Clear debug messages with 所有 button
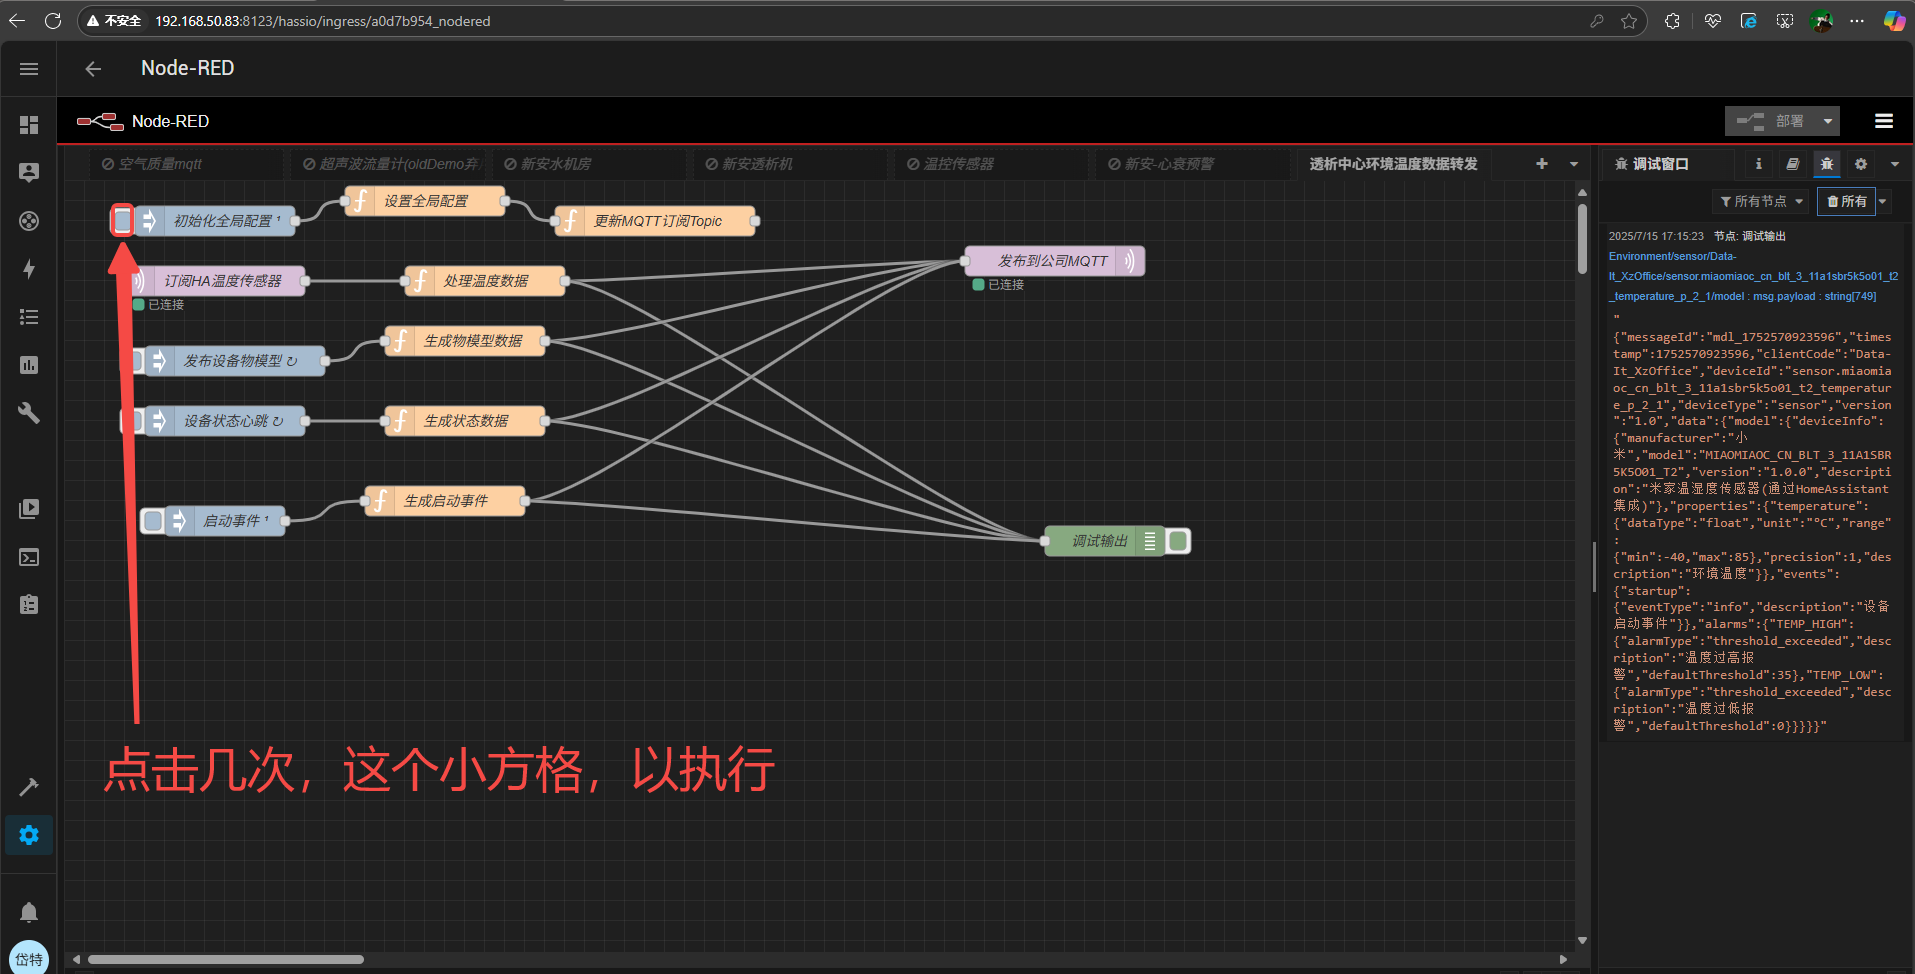 1846,201
